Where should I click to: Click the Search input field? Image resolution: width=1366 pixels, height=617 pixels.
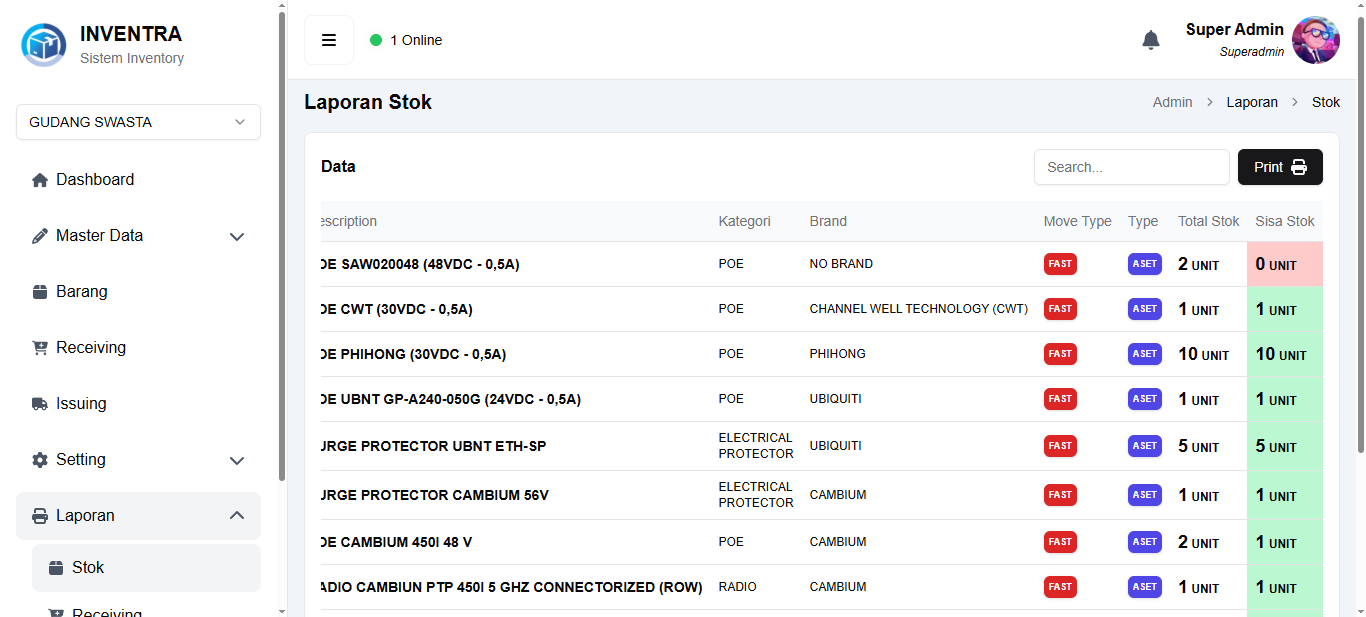[x=1131, y=167]
